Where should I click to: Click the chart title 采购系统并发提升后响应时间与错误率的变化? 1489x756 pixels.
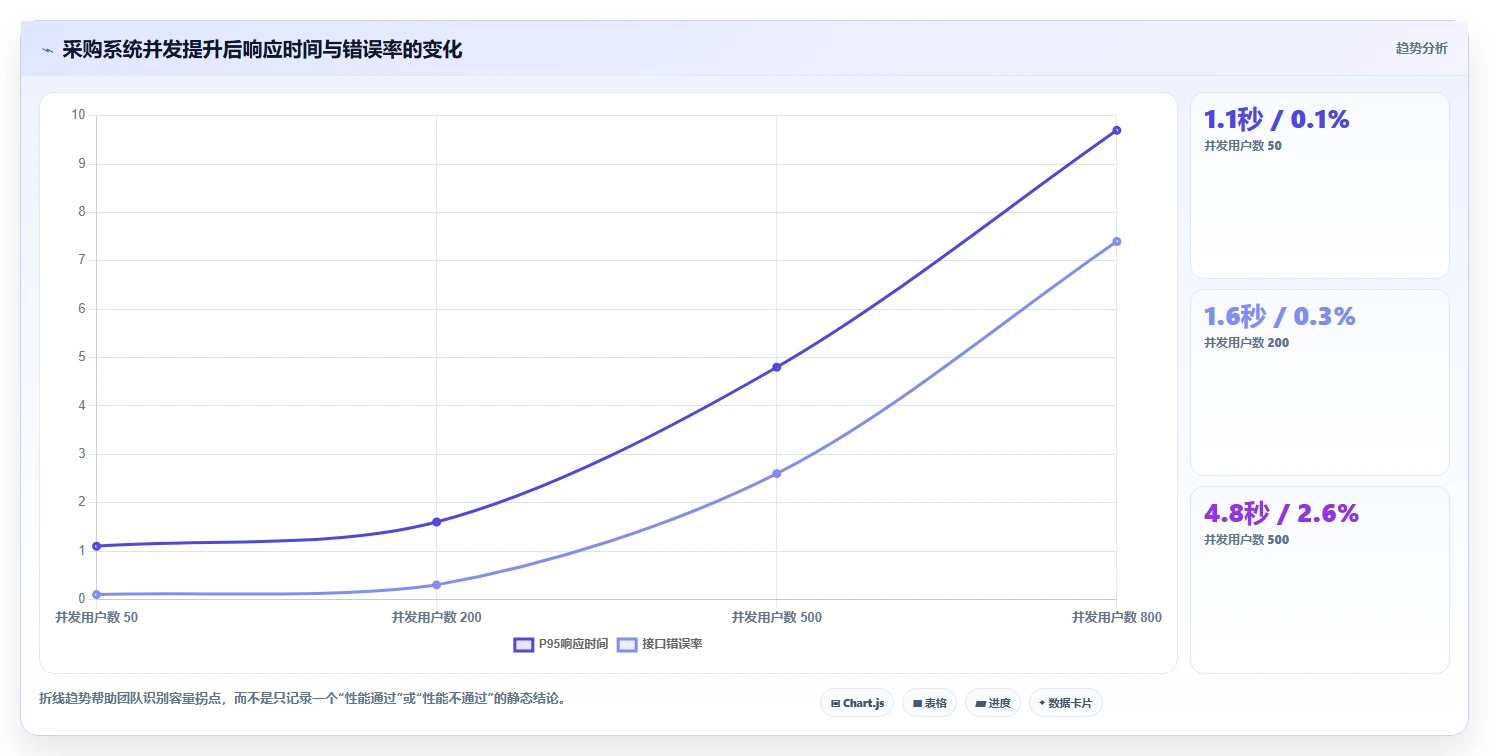[x=262, y=50]
